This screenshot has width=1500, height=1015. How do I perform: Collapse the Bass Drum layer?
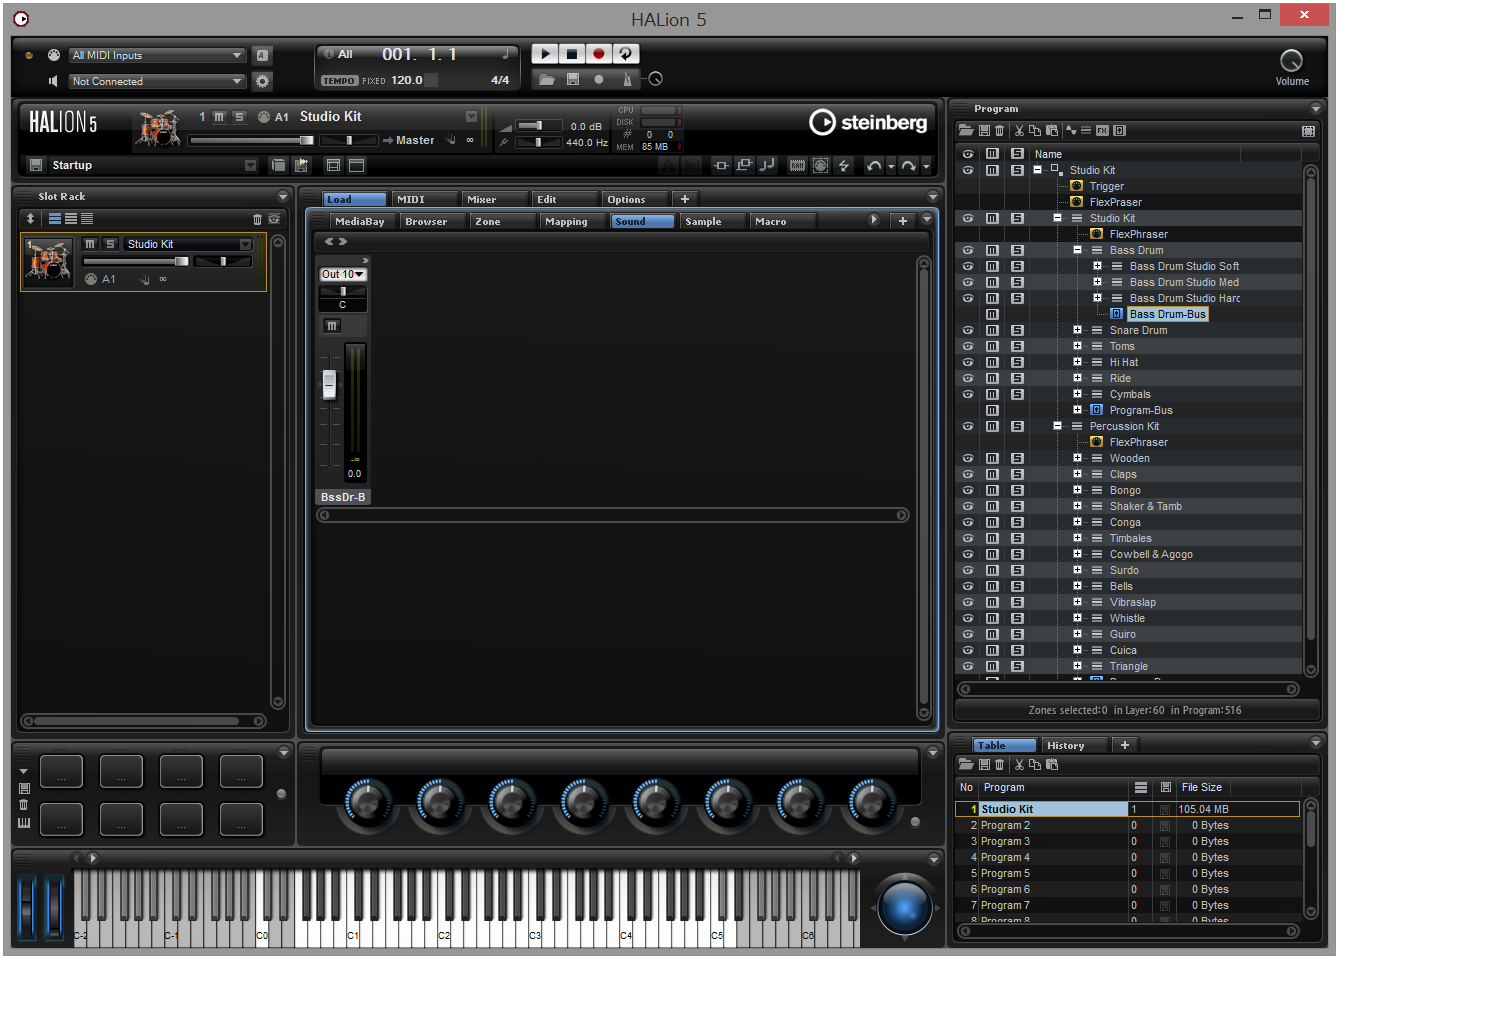click(x=1077, y=250)
